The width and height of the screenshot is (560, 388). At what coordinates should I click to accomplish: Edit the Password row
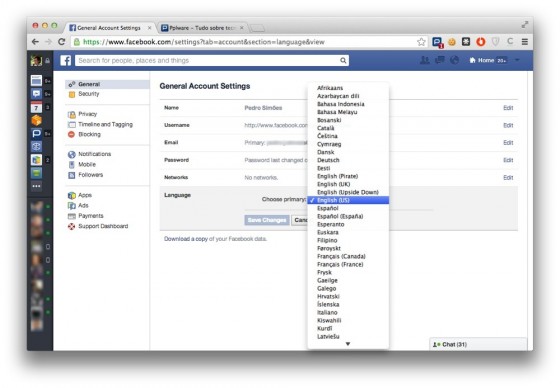pyautogui.click(x=508, y=160)
